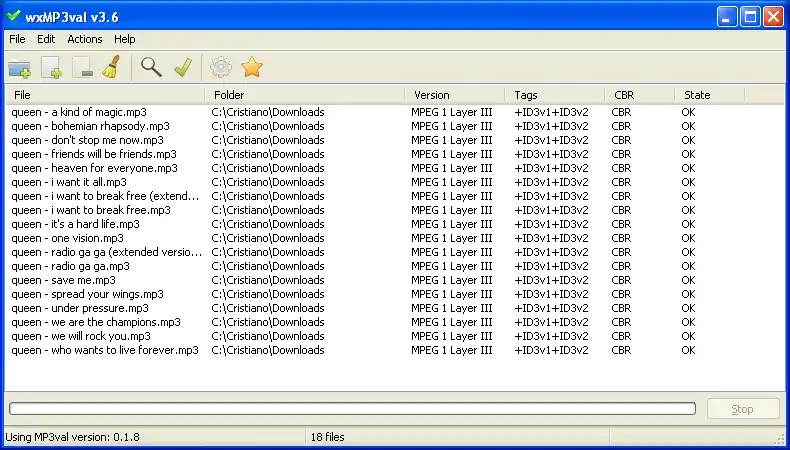The height and width of the screenshot is (450, 790).
Task: Click the add folder toolbar icon
Action: (x=20, y=67)
